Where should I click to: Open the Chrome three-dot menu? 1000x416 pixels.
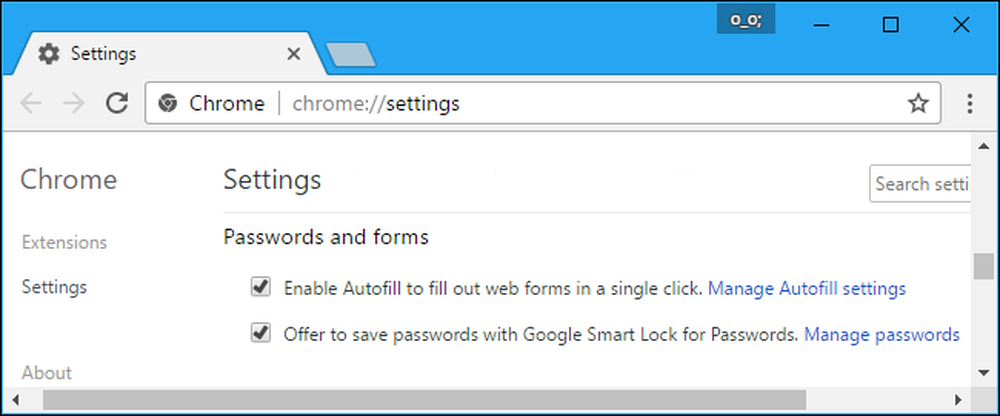click(x=969, y=103)
